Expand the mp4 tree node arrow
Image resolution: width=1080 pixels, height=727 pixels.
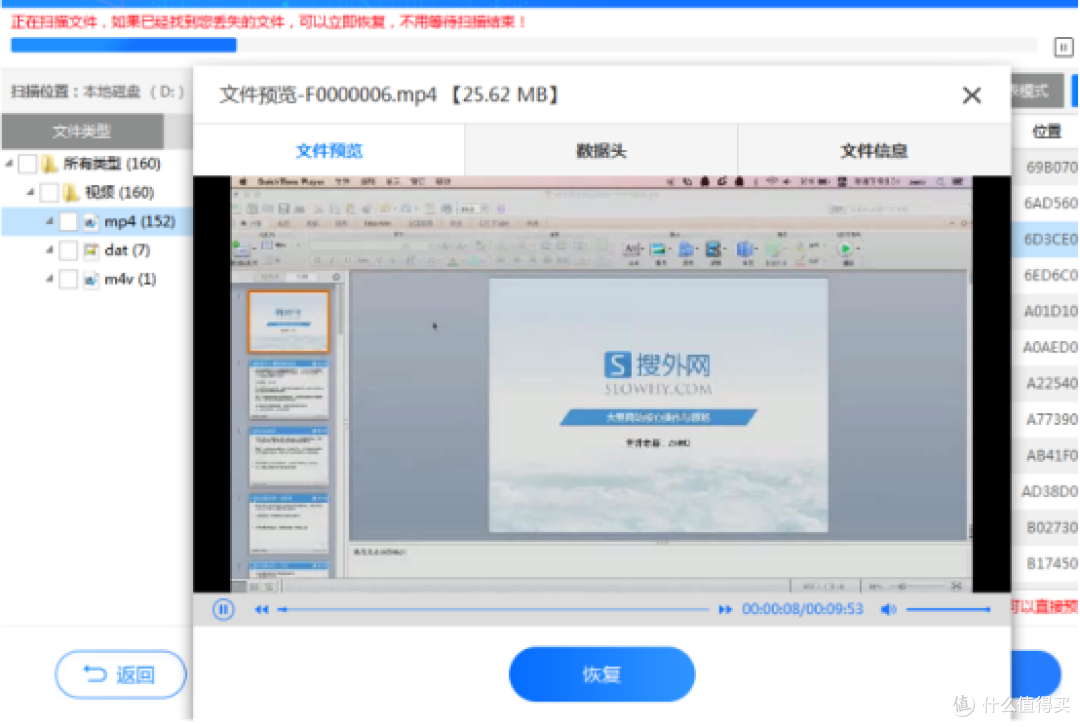50,221
